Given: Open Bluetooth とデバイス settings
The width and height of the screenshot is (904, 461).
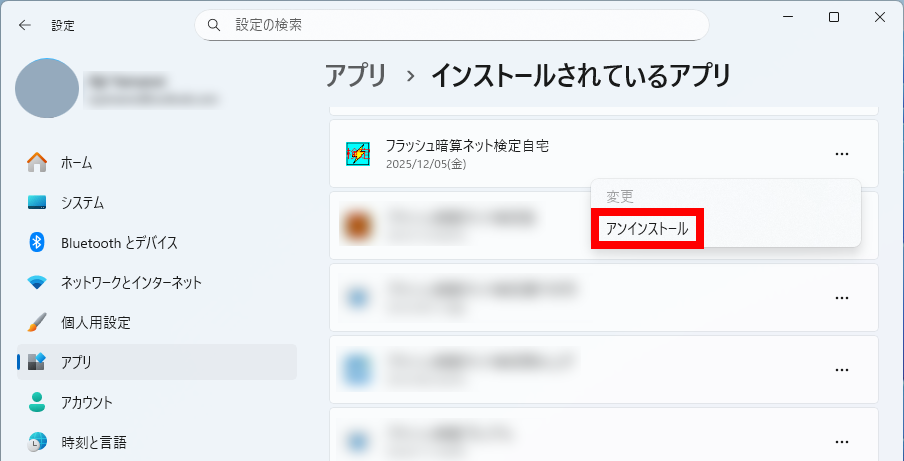Looking at the screenshot, I should click(x=118, y=242).
